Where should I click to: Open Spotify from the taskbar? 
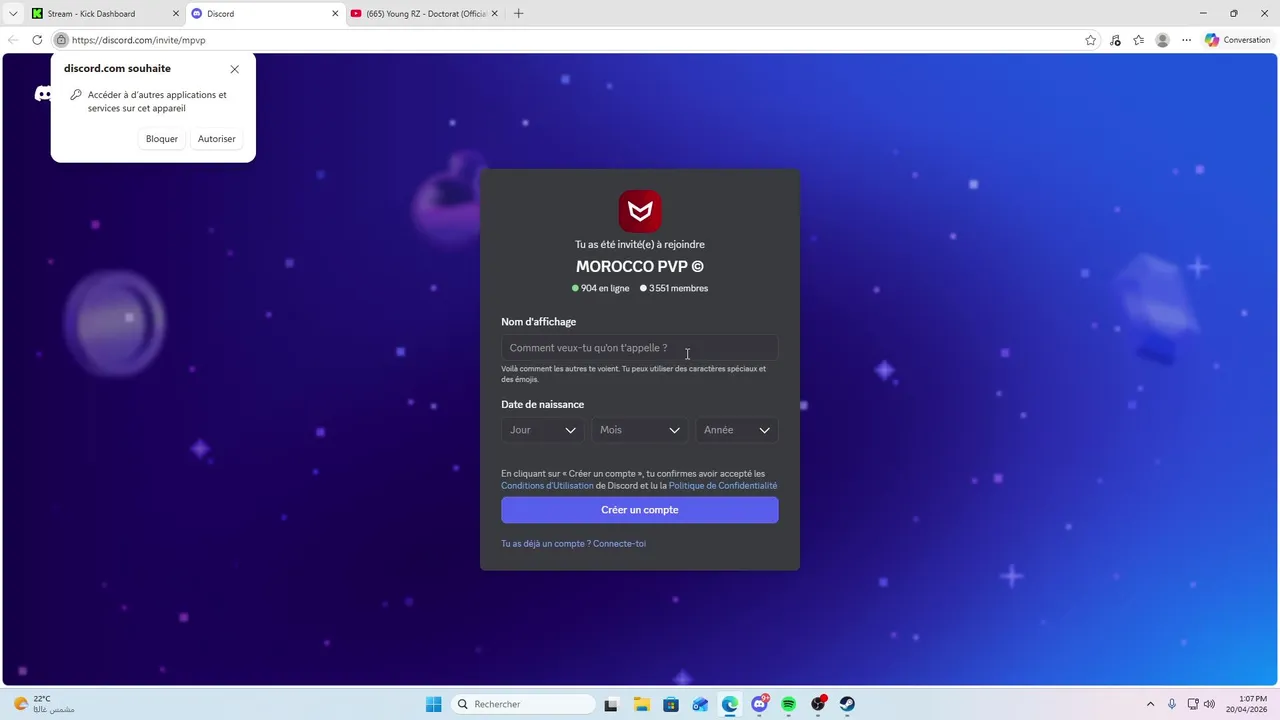pos(789,704)
